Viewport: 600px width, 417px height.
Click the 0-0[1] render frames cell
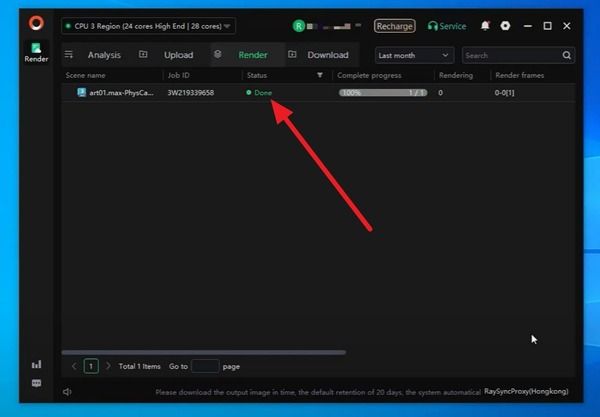(504, 93)
